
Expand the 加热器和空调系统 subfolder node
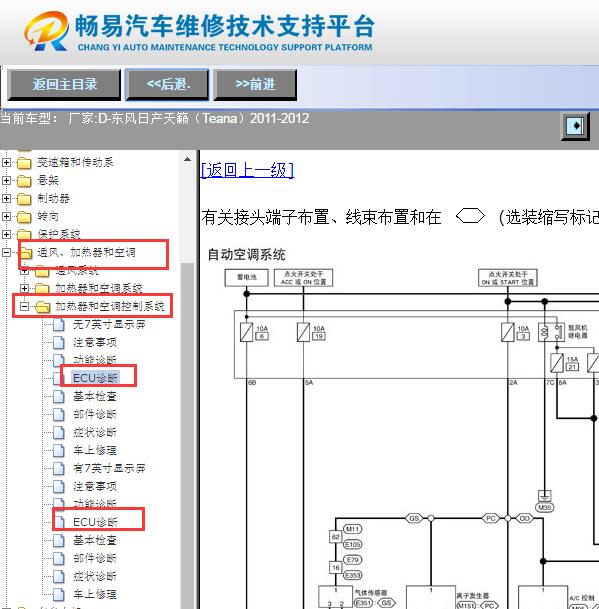(x=24, y=288)
